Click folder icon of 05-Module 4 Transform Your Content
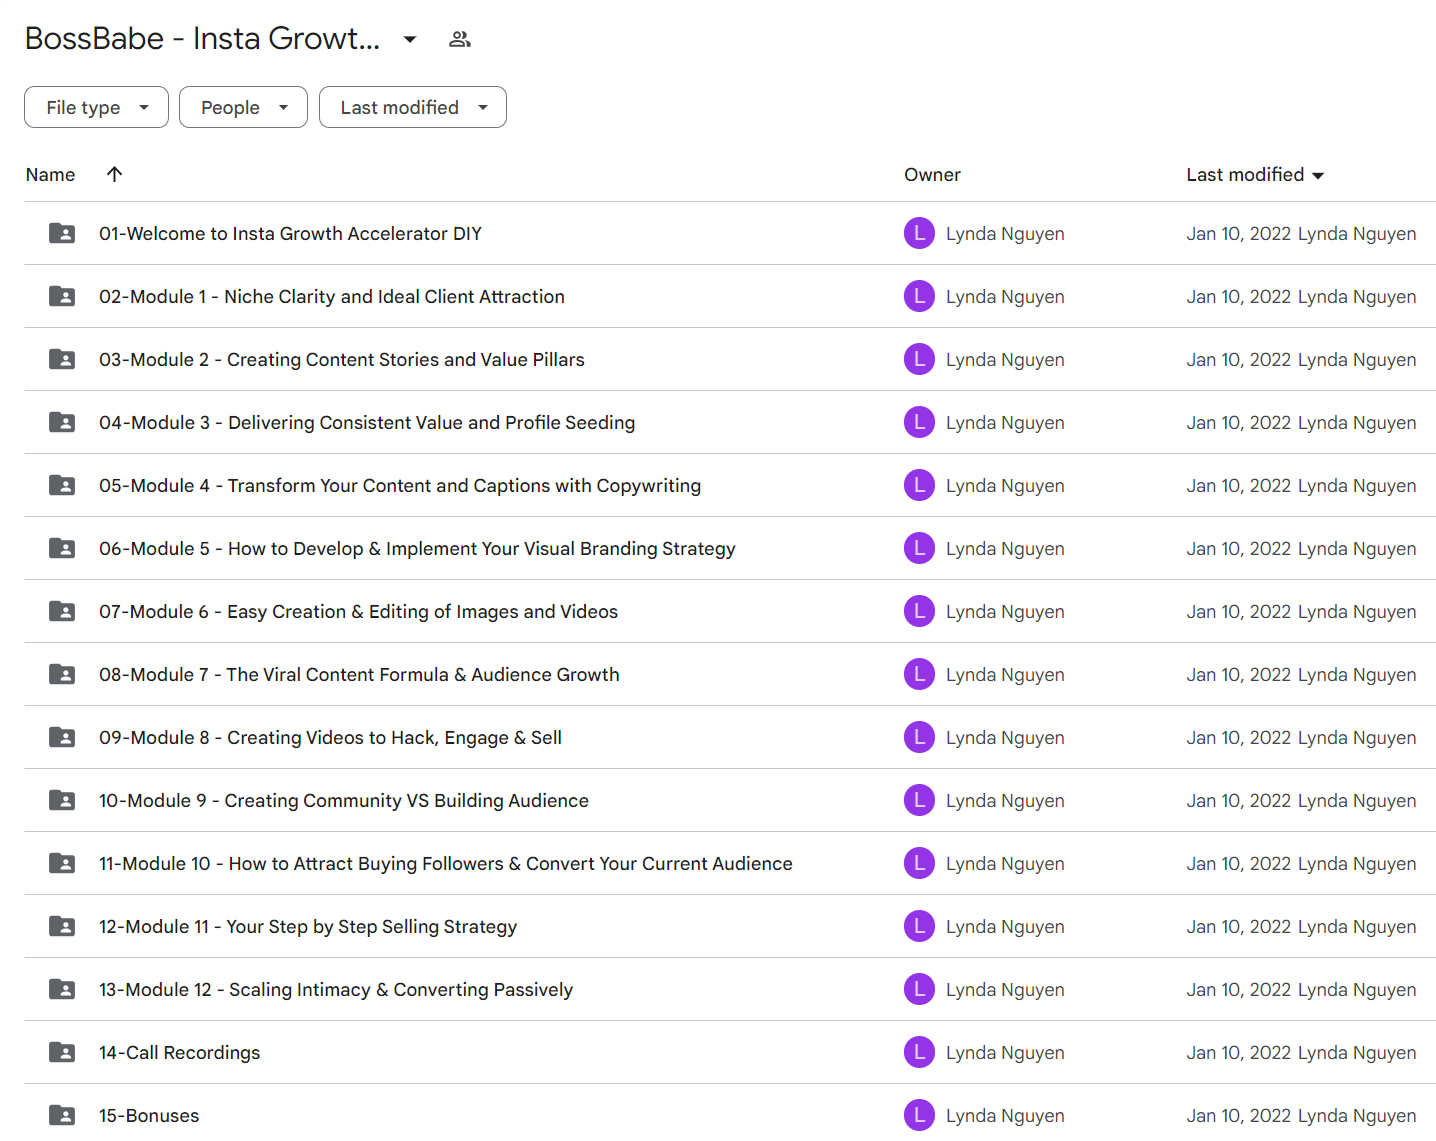Image resolution: width=1436 pixels, height=1141 pixels. coord(62,485)
